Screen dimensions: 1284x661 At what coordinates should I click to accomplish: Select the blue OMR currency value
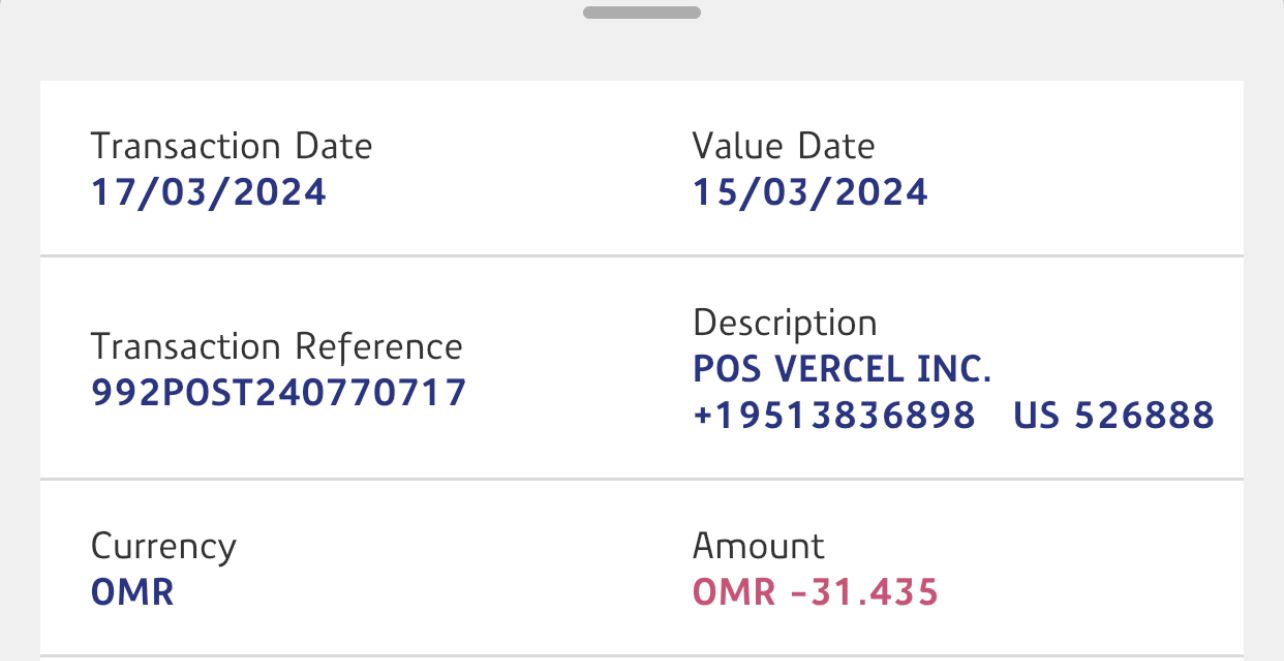pyautogui.click(x=132, y=592)
